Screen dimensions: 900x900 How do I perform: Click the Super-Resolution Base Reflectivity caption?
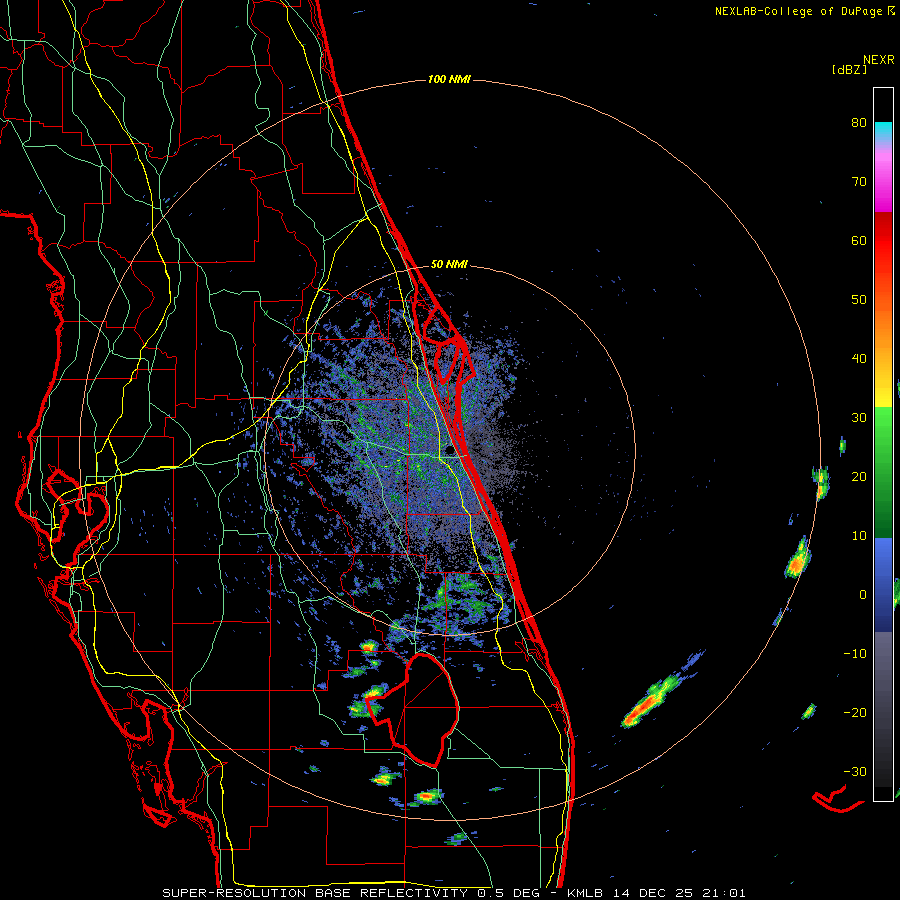click(x=454, y=893)
